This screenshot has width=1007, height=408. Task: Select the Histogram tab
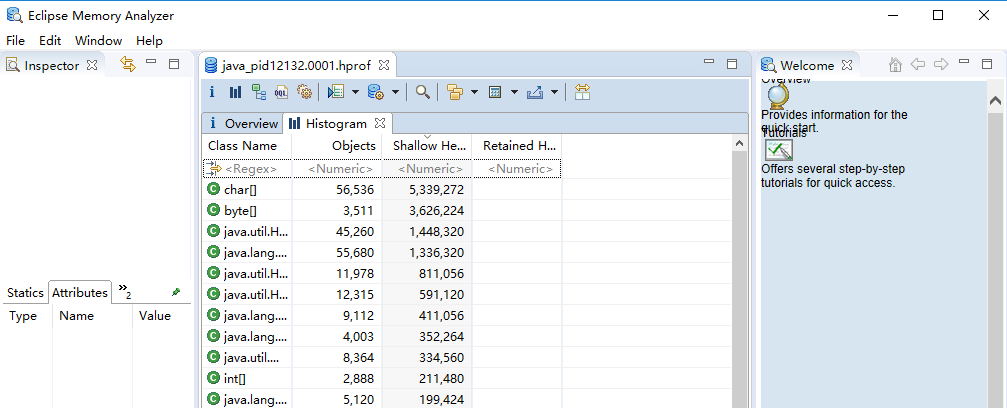(x=336, y=123)
